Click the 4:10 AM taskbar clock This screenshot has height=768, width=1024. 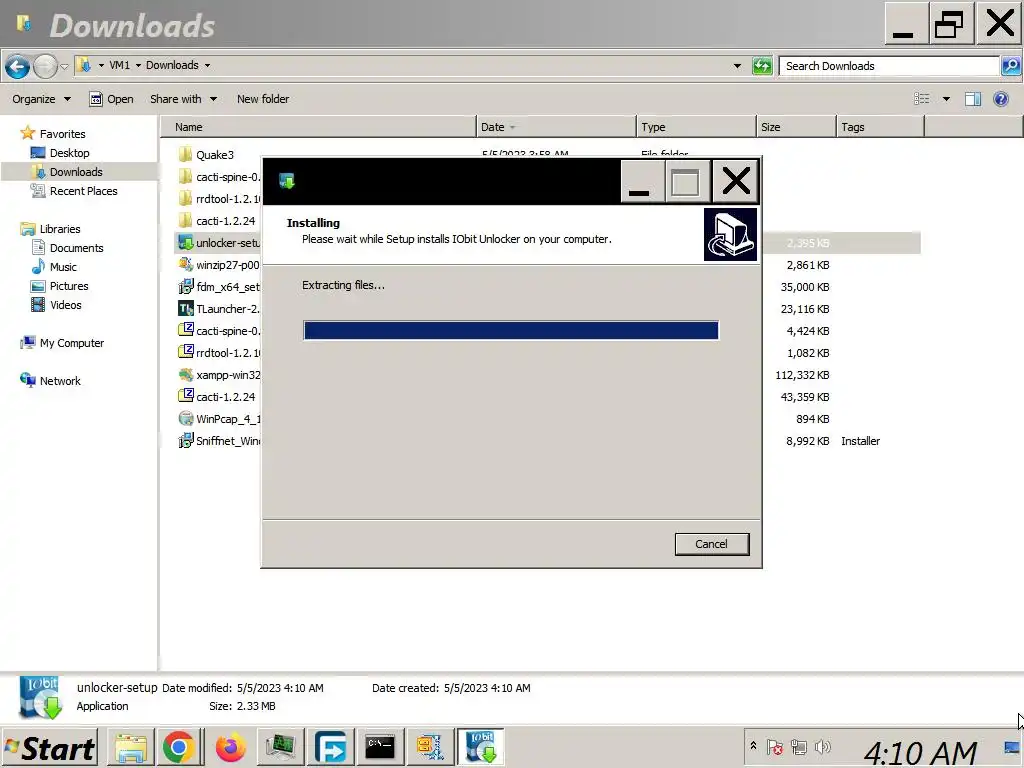920,752
